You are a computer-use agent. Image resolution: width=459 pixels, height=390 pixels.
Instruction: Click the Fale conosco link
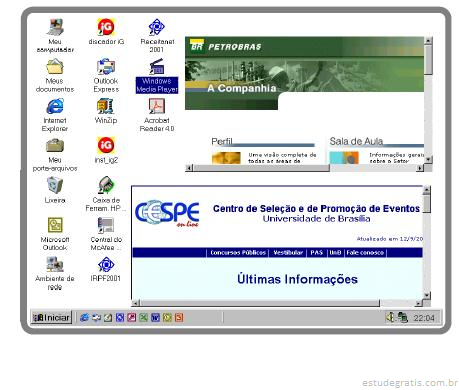(365, 253)
